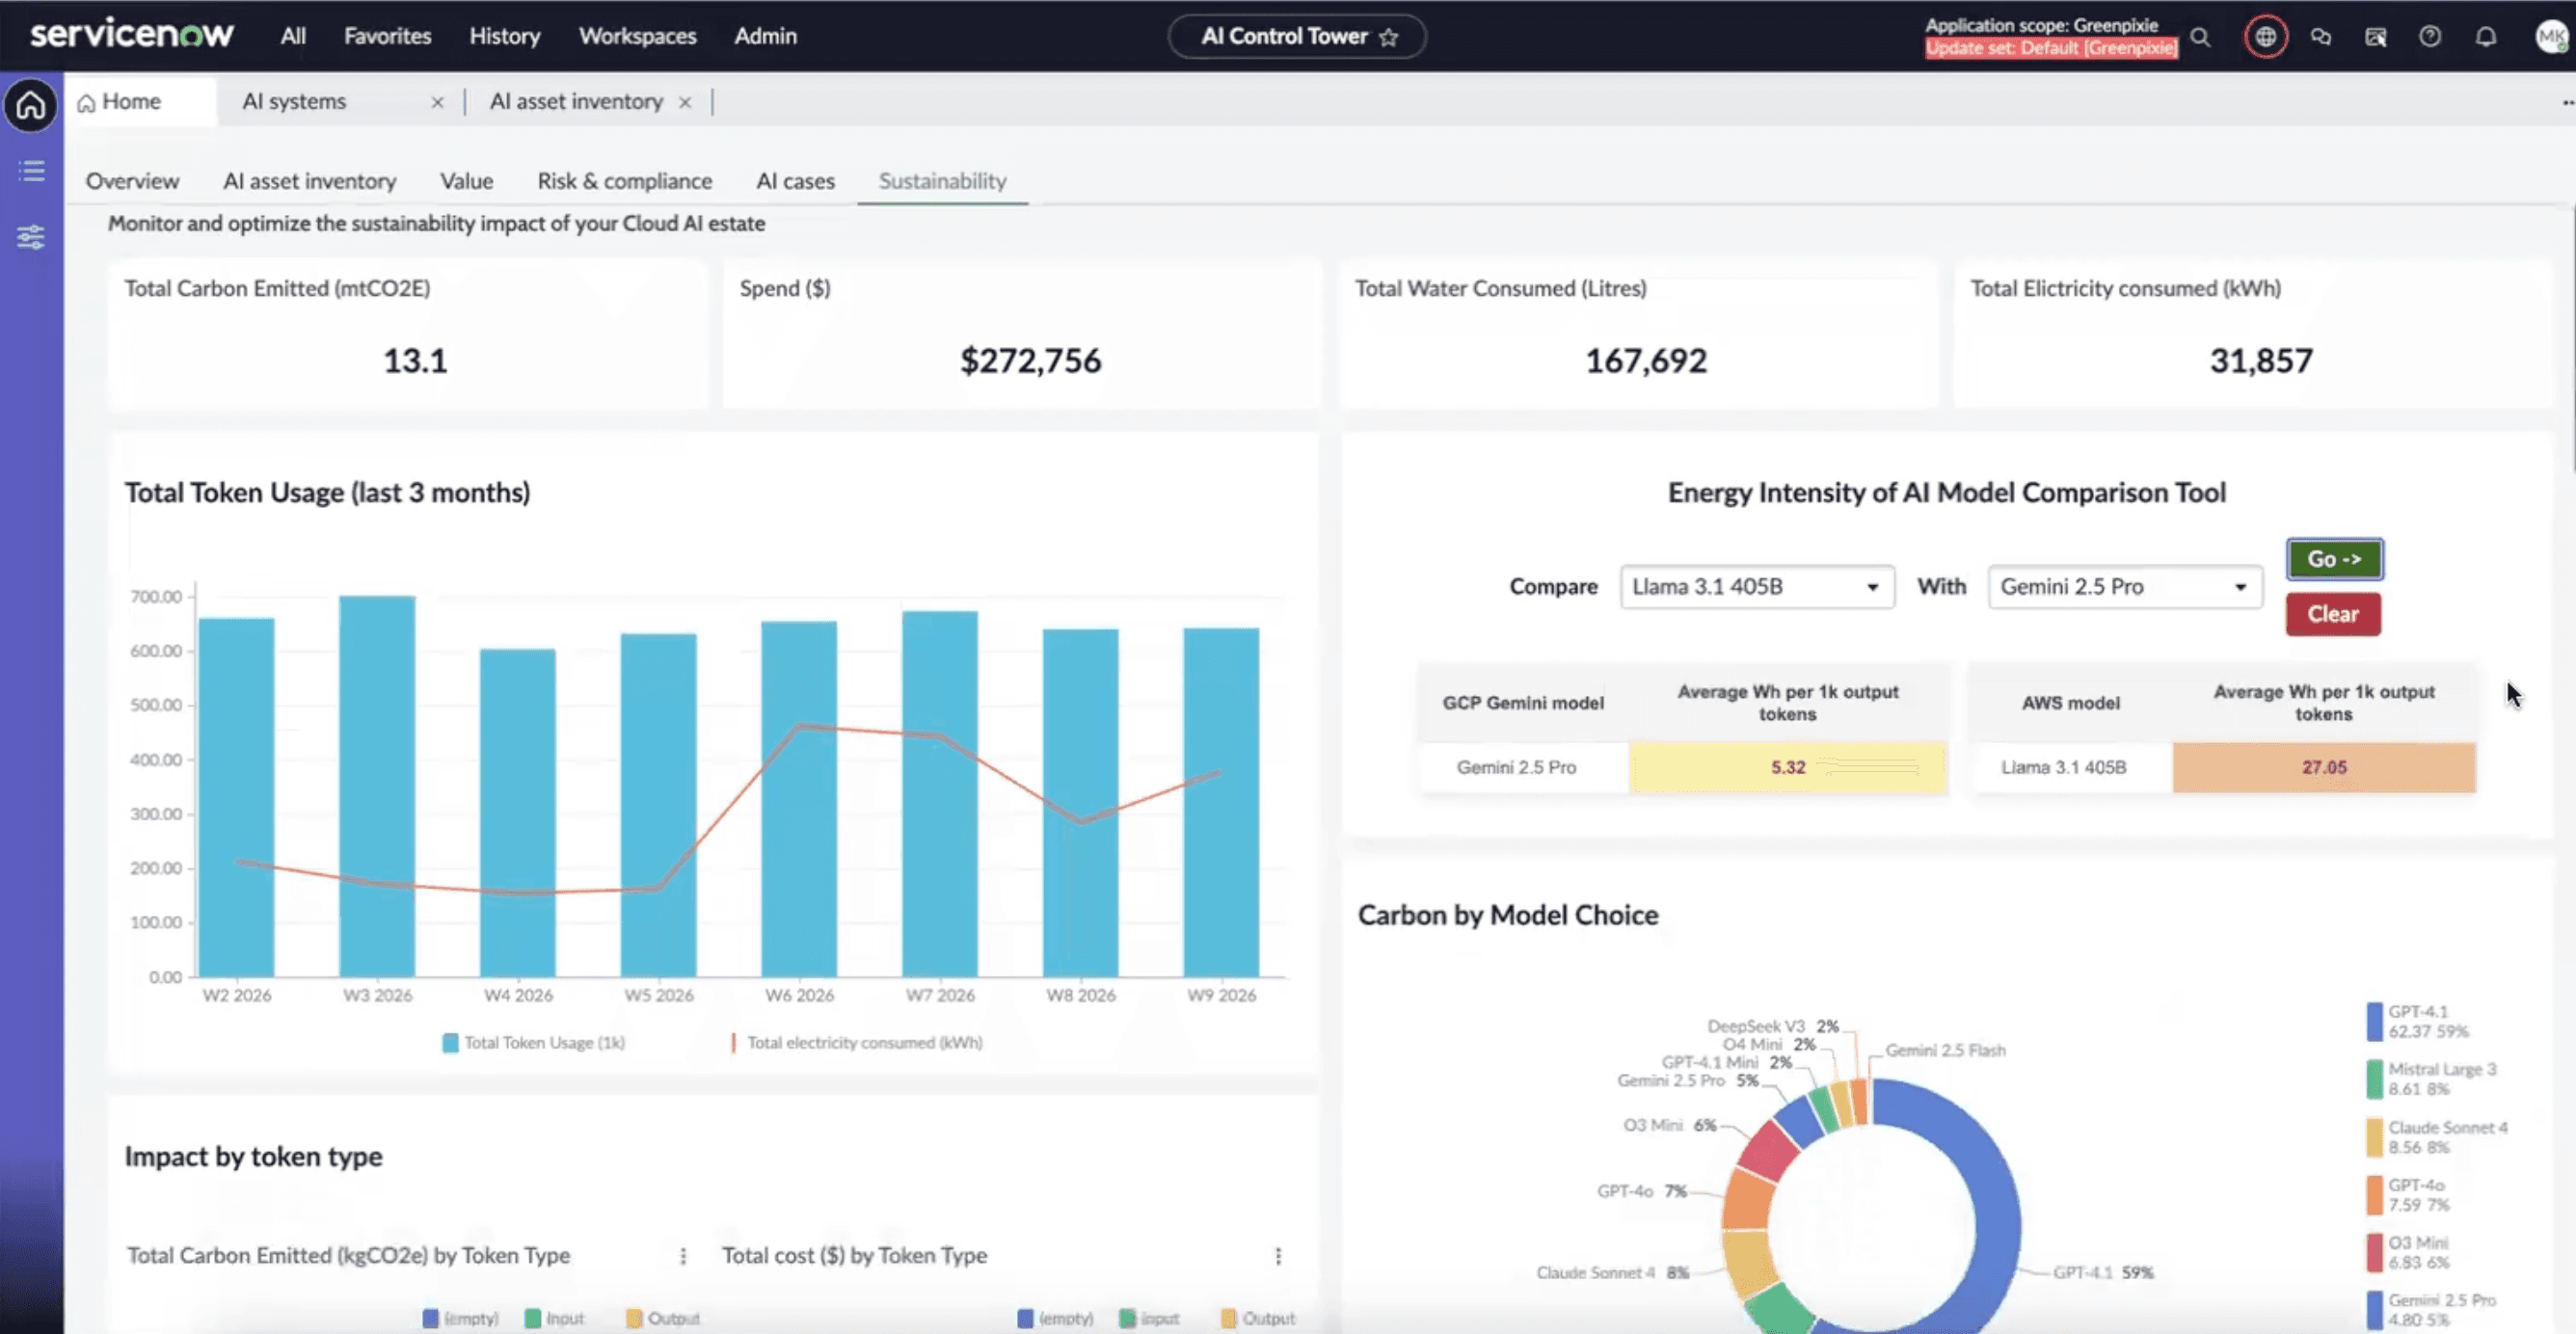Open the chat conversations icon
Image resolution: width=2576 pixels, height=1334 pixels.
tap(2321, 37)
